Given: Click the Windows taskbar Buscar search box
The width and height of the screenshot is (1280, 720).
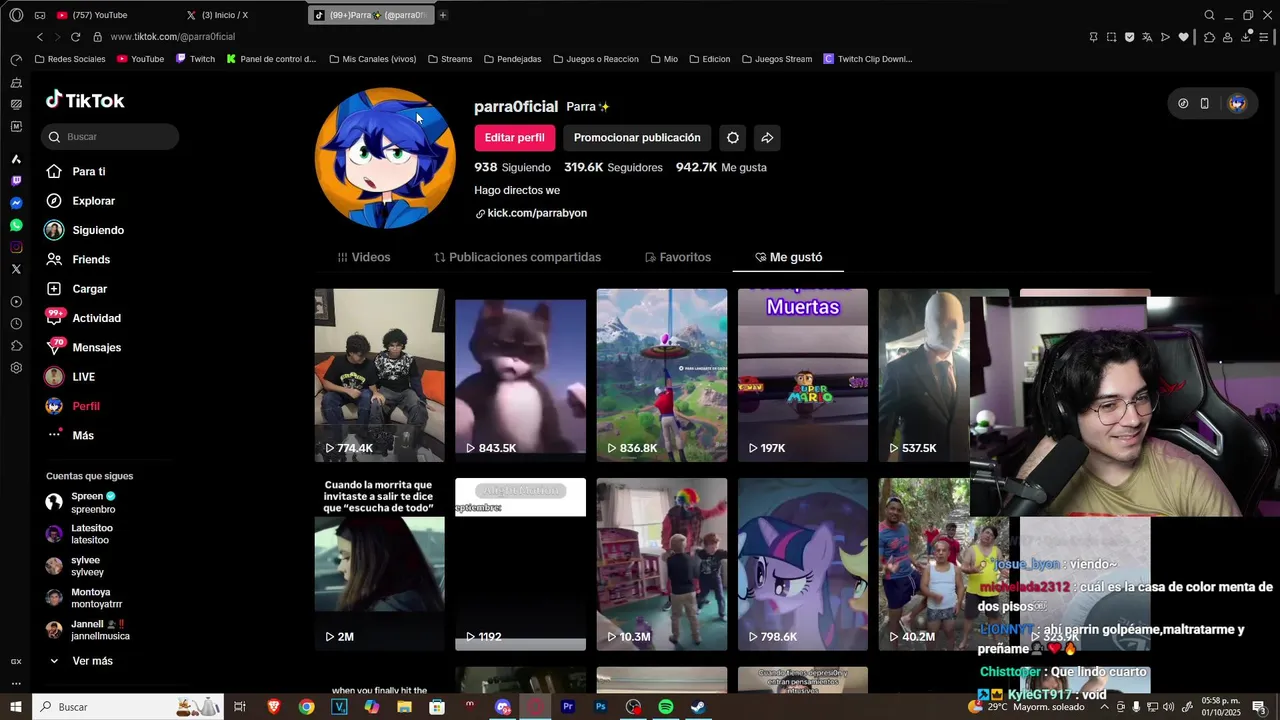Looking at the screenshot, I should 130,707.
